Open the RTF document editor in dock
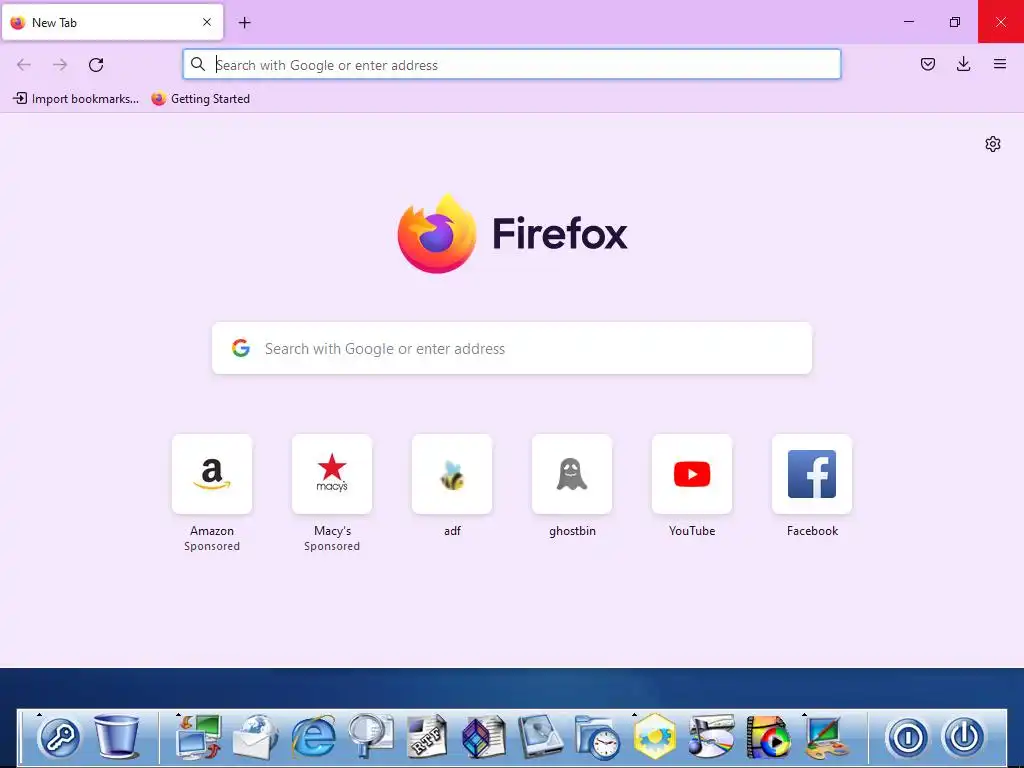This screenshot has height=768, width=1024. pos(427,737)
